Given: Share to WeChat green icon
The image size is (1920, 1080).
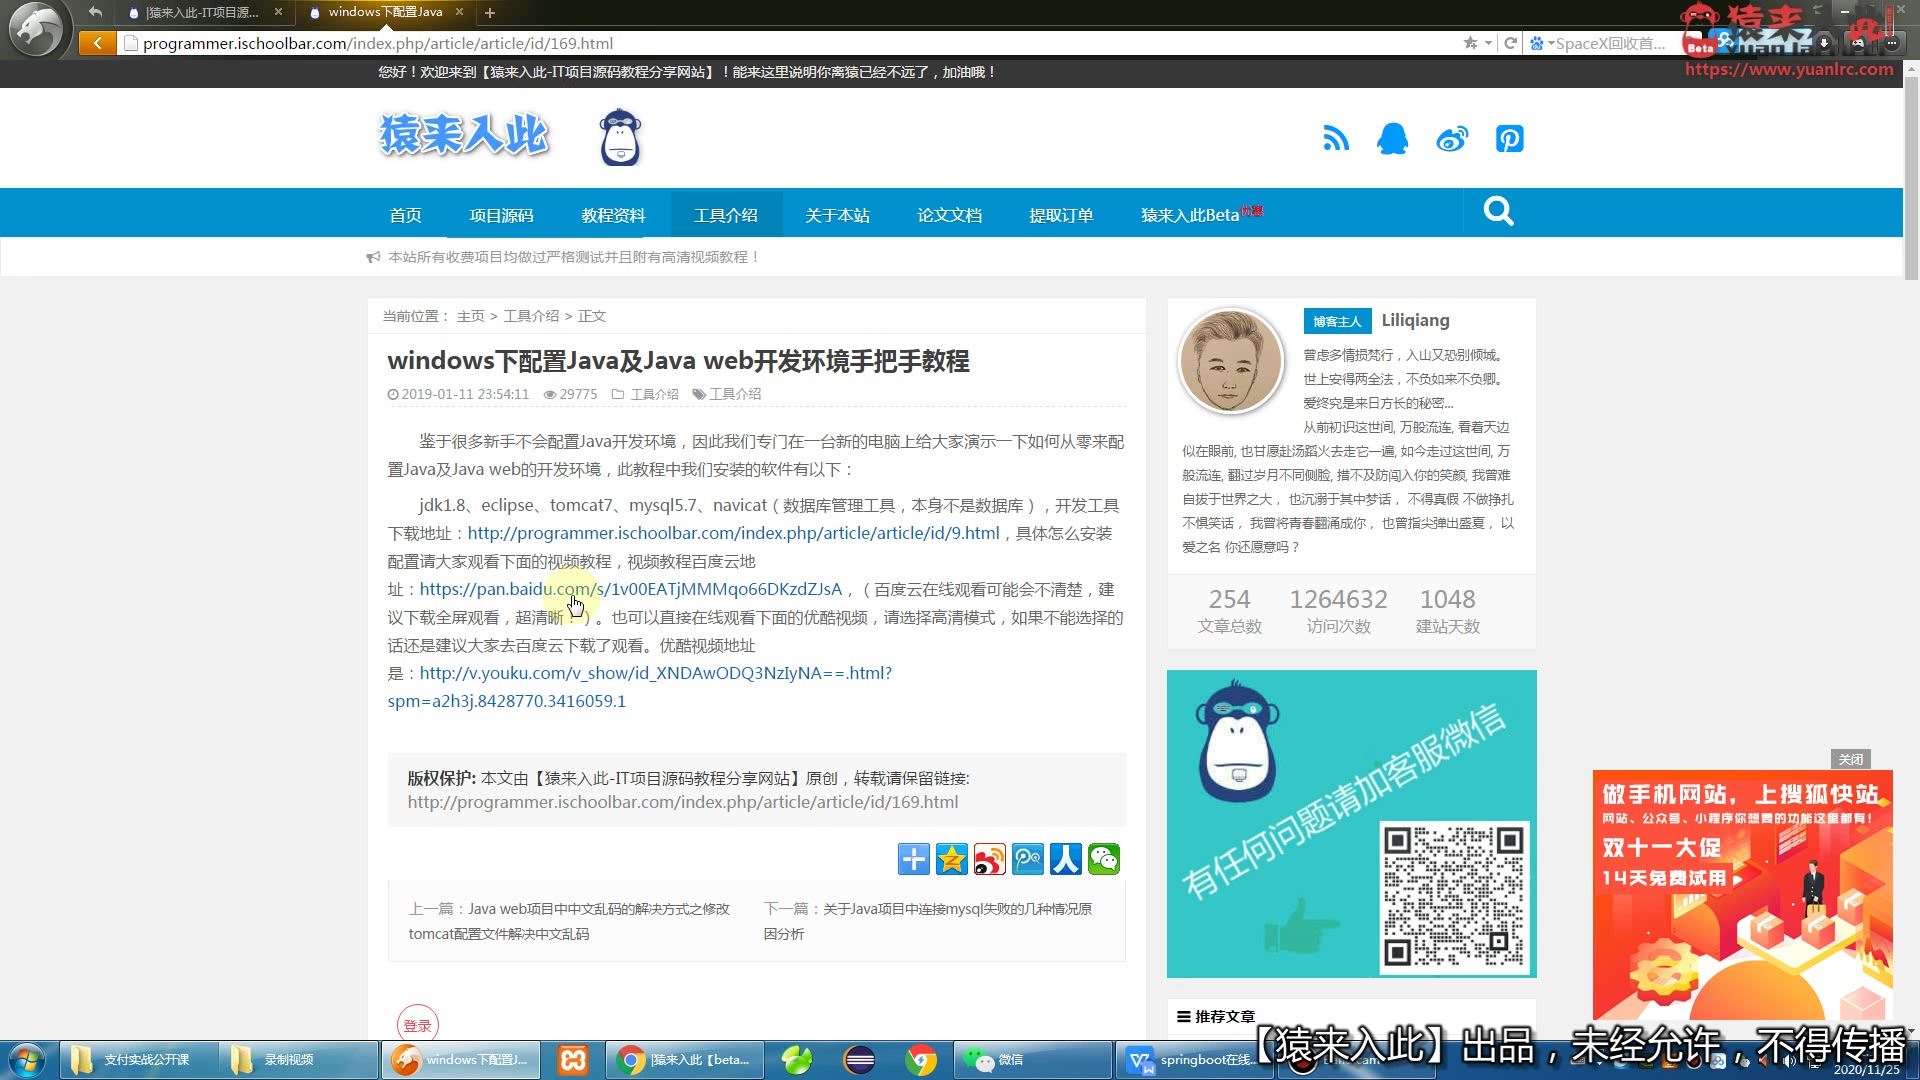Looking at the screenshot, I should coord(1103,859).
